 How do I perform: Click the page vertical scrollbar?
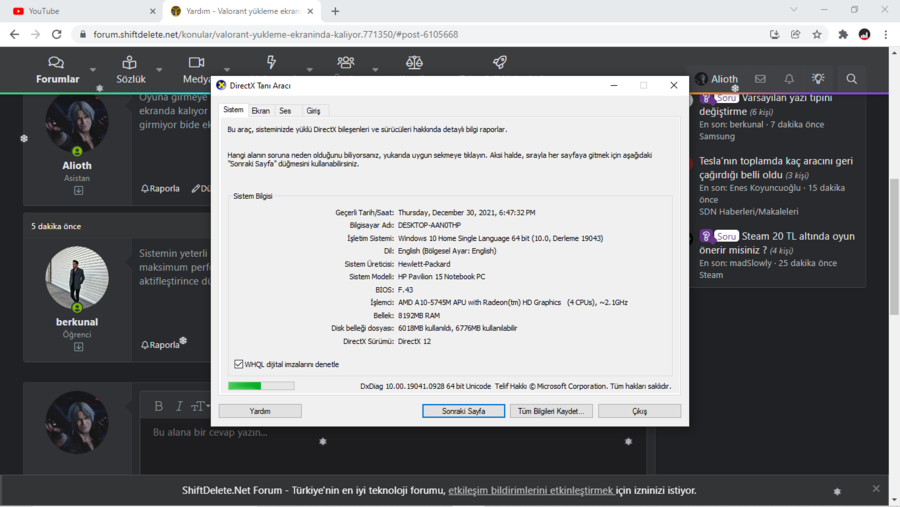coord(894,247)
